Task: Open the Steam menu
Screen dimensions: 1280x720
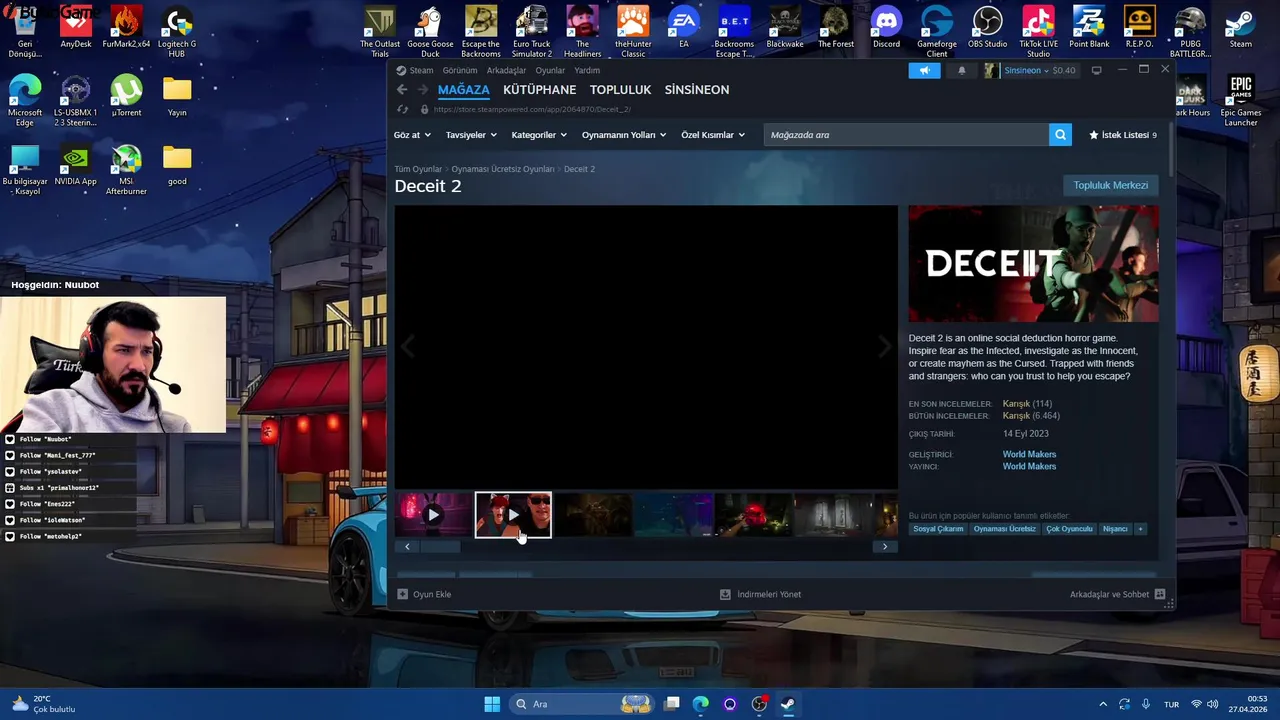Action: 415,70
